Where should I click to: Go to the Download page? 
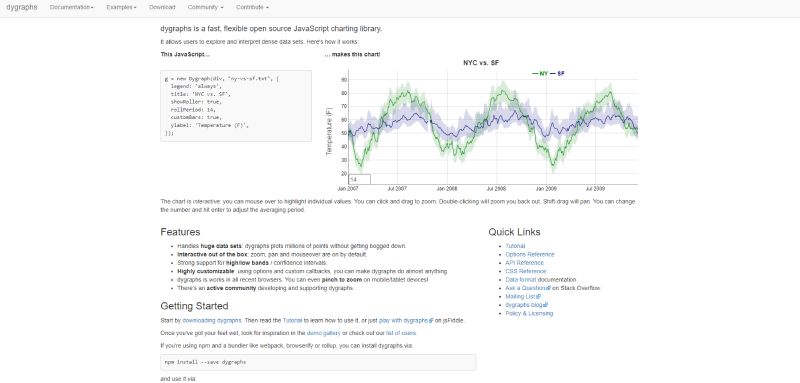click(162, 8)
